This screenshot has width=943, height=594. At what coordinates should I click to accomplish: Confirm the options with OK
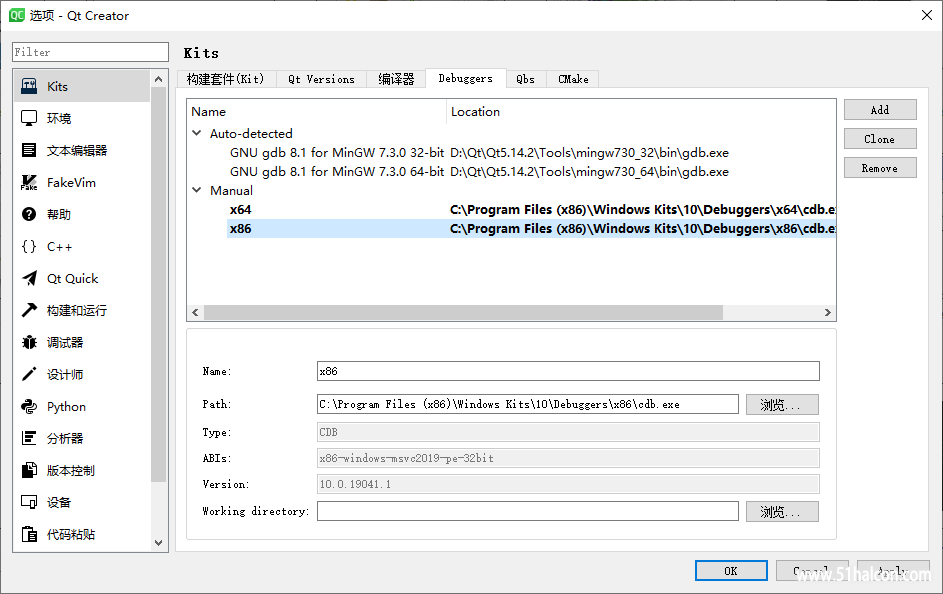731,571
